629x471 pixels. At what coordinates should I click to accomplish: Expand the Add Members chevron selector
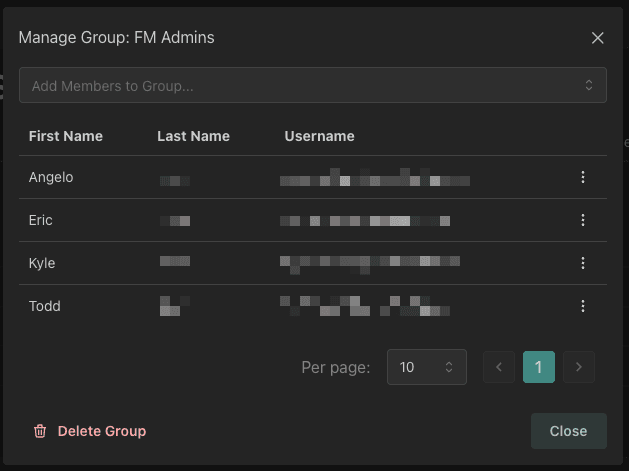click(x=589, y=86)
